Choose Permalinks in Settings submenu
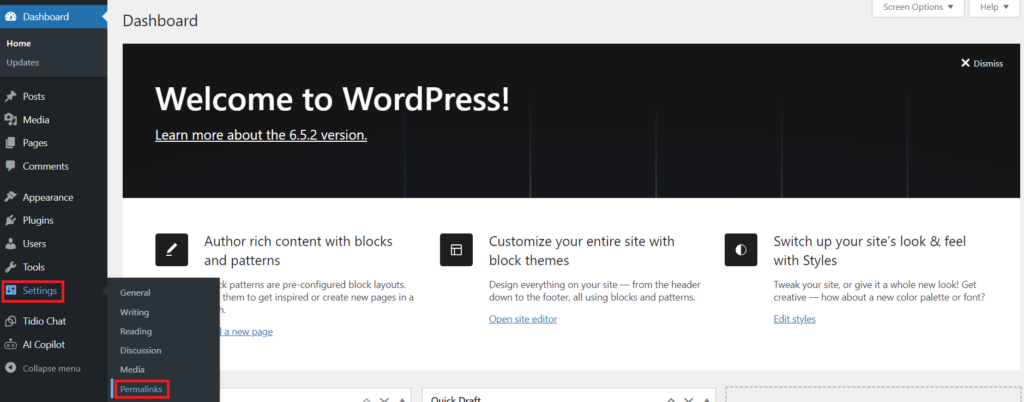This screenshot has width=1024, height=402. [x=141, y=389]
